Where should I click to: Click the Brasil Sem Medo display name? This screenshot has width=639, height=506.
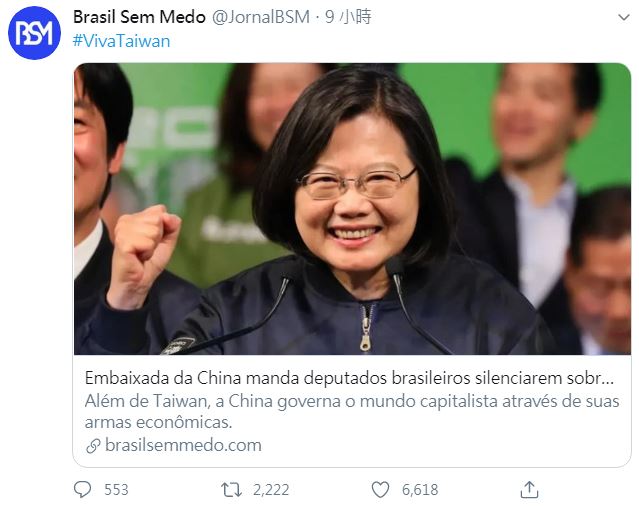tap(139, 17)
